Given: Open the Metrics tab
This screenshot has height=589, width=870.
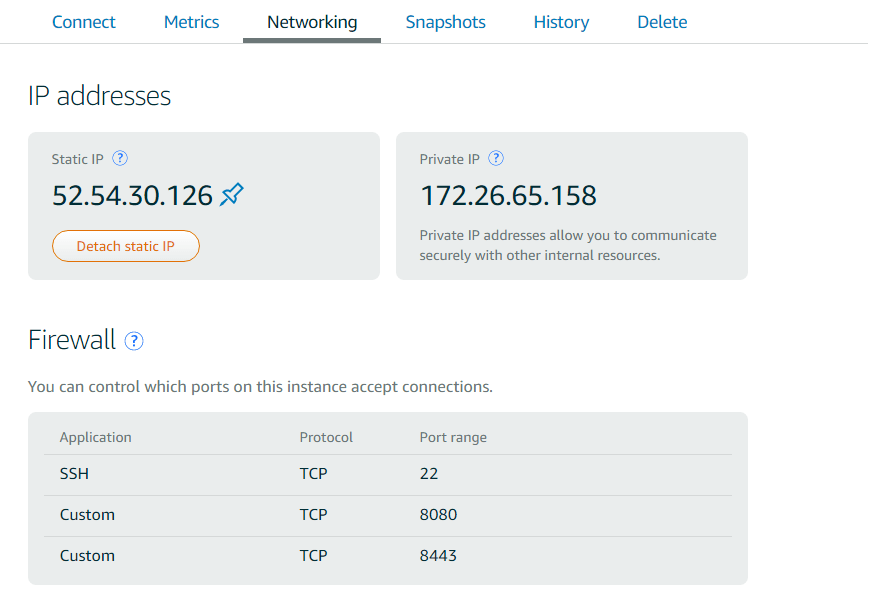Looking at the screenshot, I should [x=191, y=22].
